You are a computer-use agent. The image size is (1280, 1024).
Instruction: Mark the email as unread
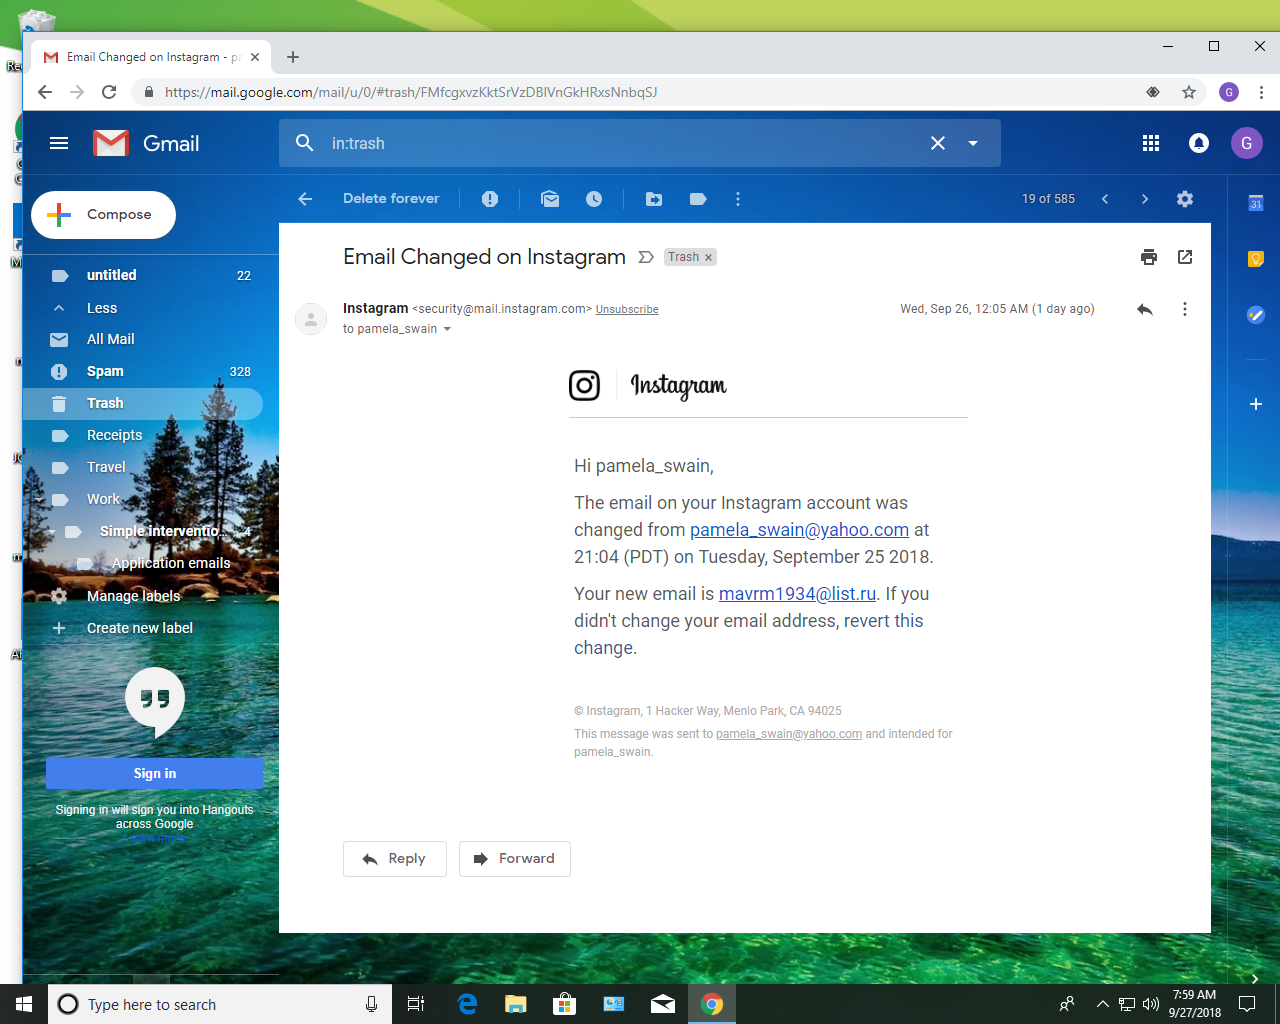click(x=550, y=199)
